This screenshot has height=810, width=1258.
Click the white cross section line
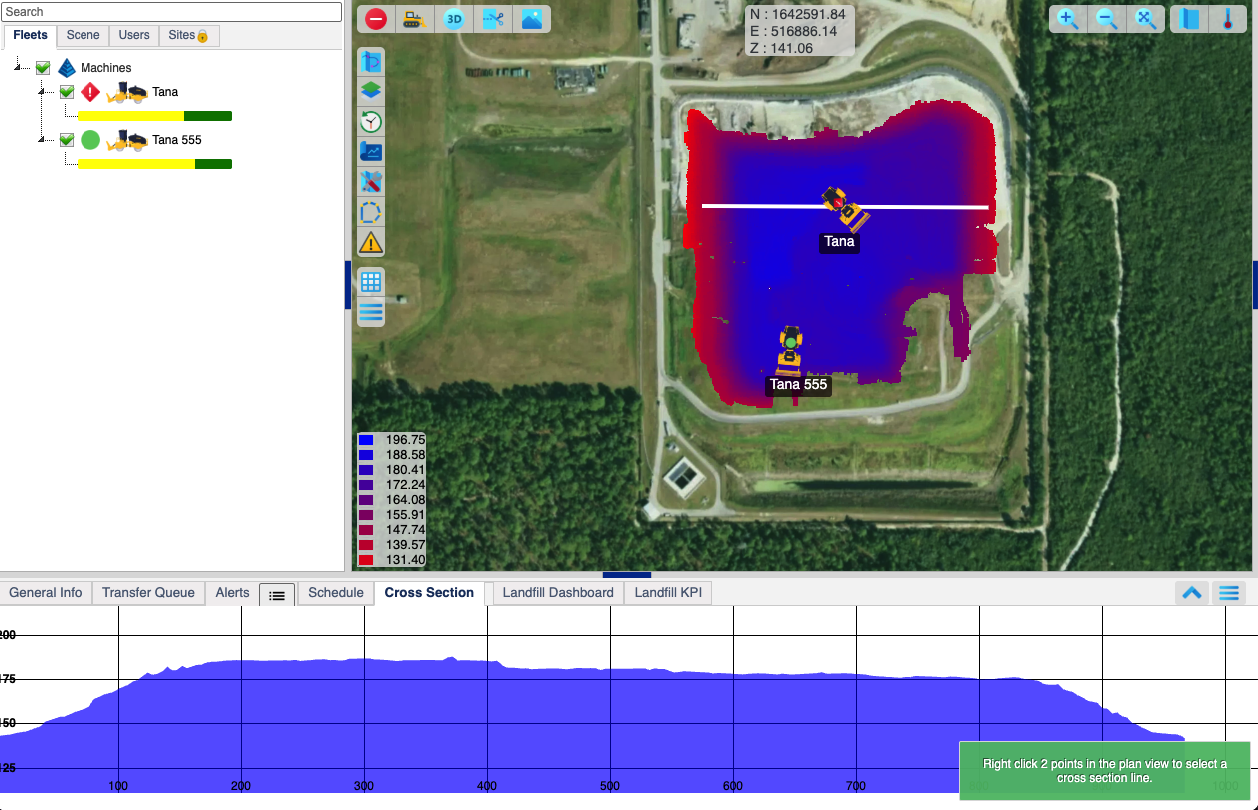(845, 207)
